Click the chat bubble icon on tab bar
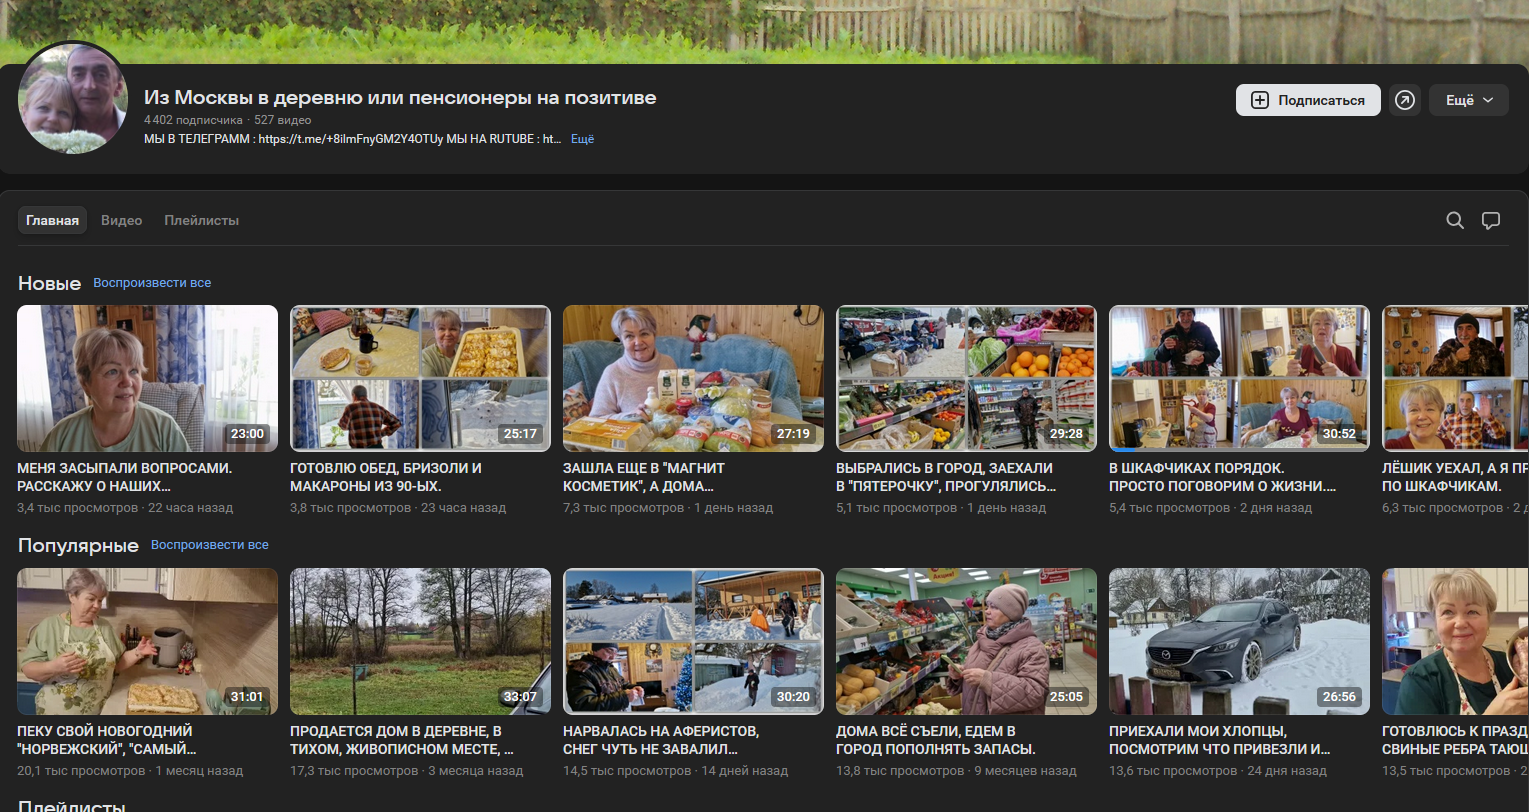This screenshot has height=812, width=1529. click(x=1491, y=220)
